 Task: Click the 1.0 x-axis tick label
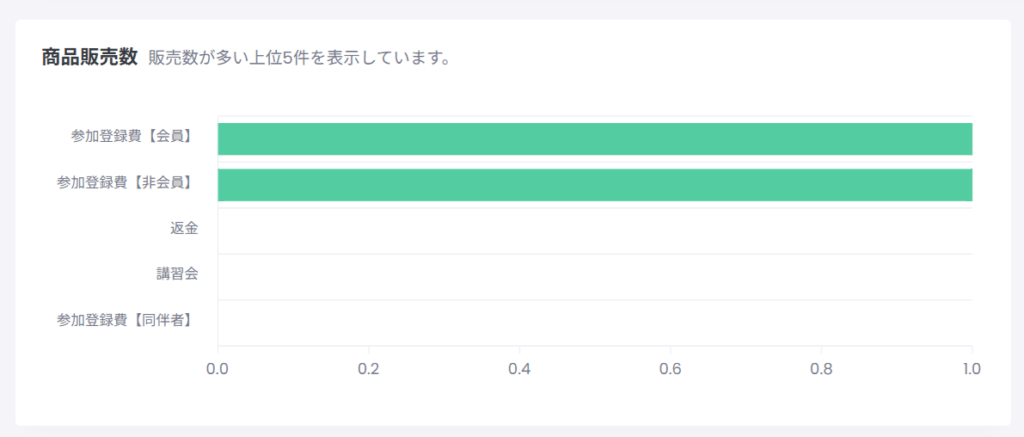[x=972, y=368]
